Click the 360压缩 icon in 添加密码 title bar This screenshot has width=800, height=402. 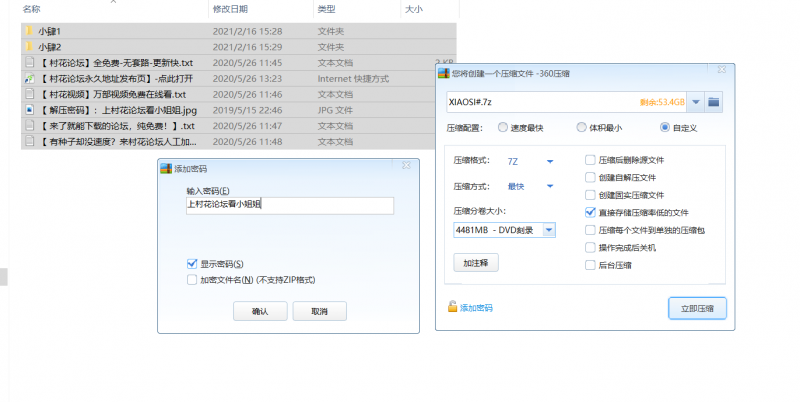click(166, 168)
